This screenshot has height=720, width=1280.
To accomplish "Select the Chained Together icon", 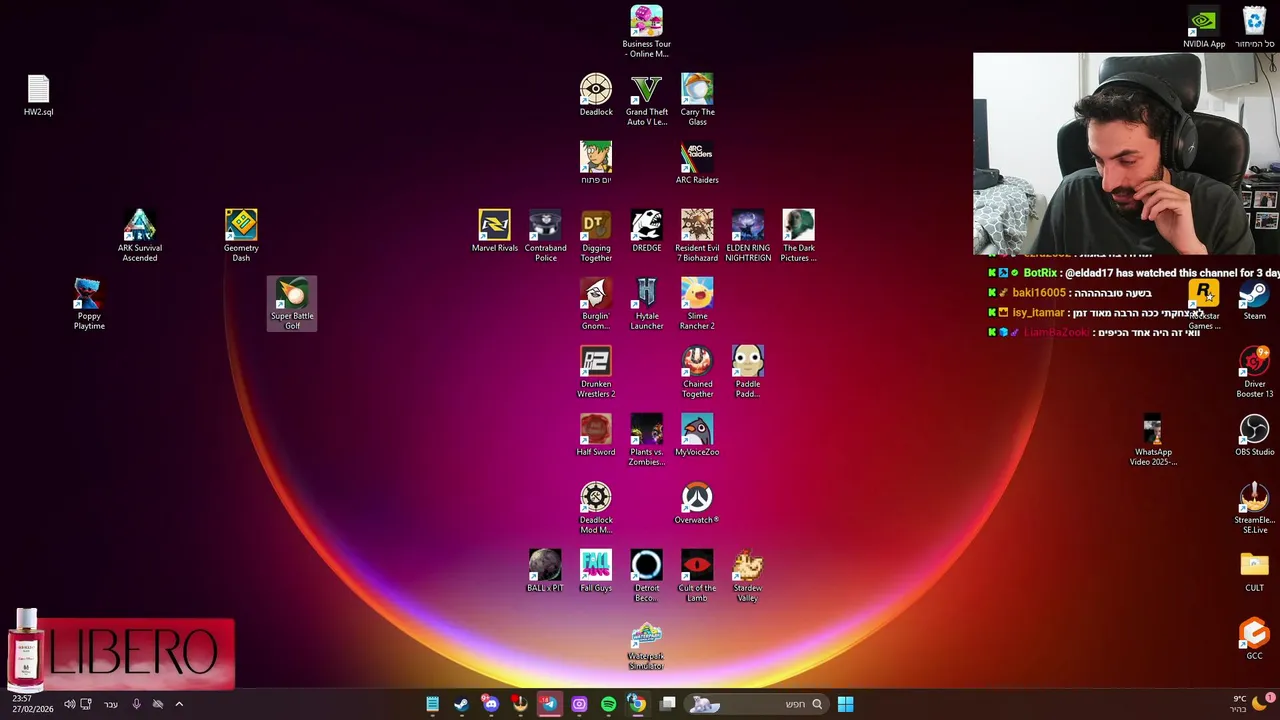I will pos(697,372).
